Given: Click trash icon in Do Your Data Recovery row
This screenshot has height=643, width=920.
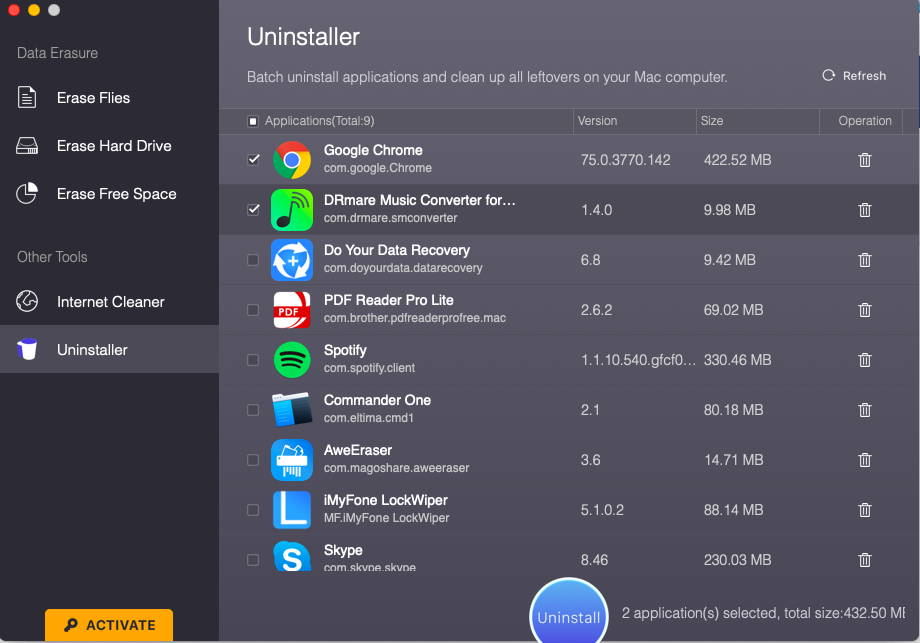Looking at the screenshot, I should (x=865, y=259).
